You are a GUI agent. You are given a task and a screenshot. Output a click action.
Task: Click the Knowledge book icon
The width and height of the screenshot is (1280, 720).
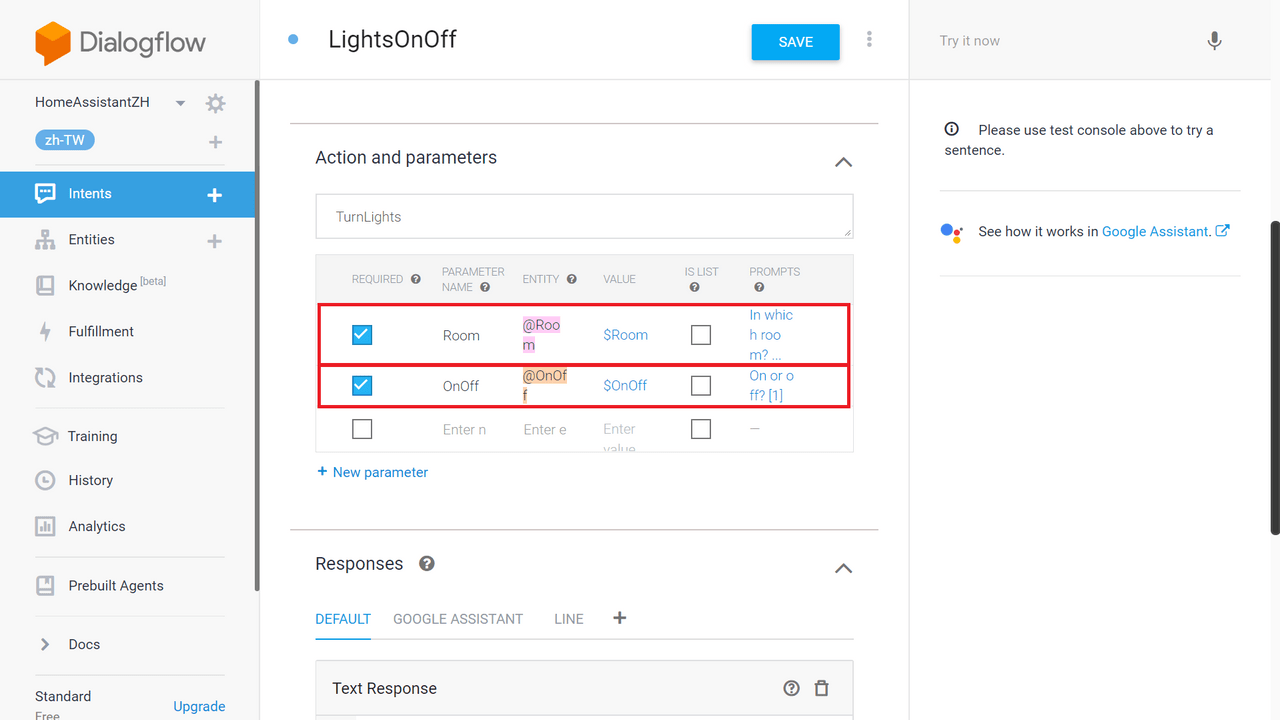[45, 285]
